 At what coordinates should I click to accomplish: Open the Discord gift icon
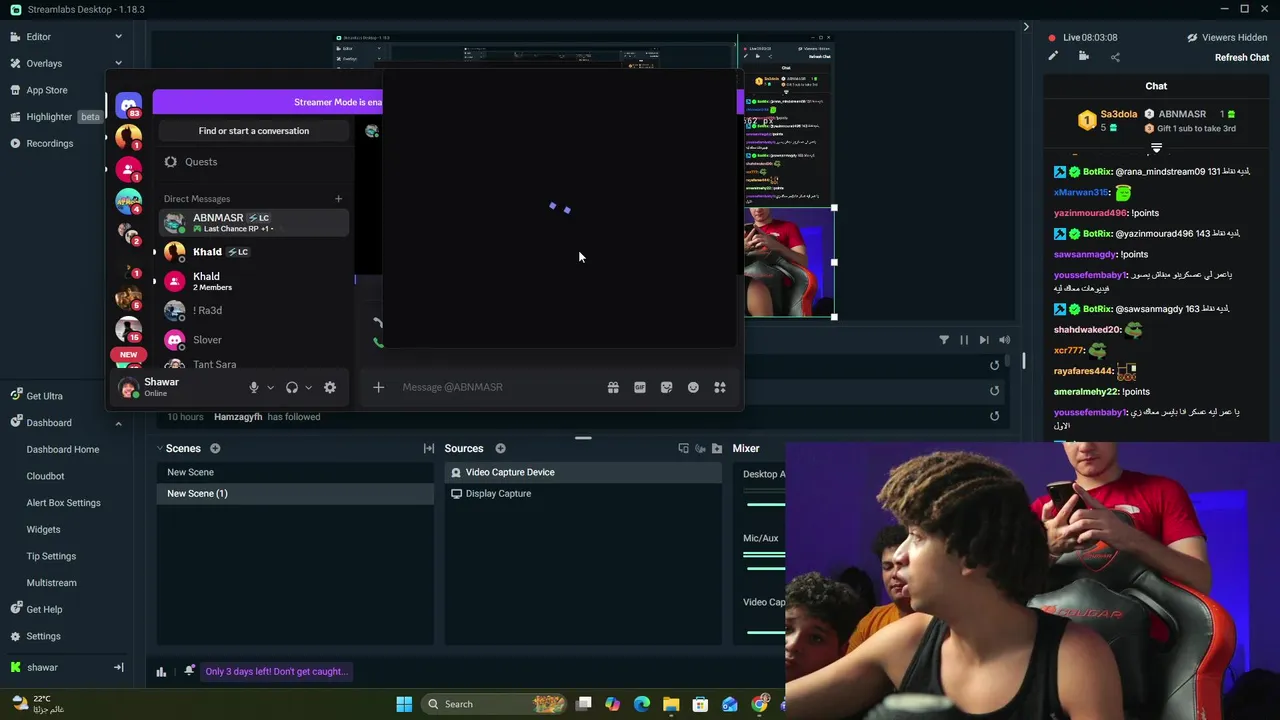click(613, 387)
